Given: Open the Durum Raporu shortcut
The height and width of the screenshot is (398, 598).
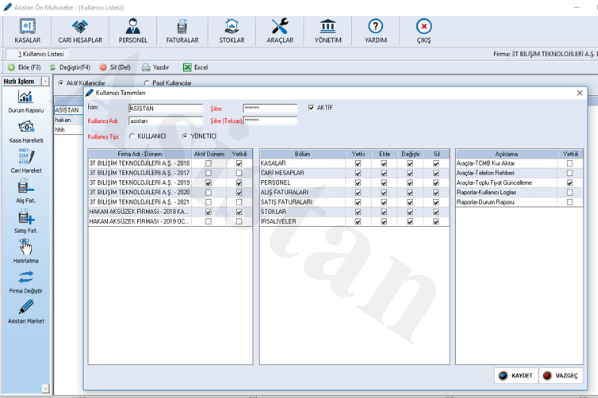Looking at the screenshot, I should click(26, 102).
